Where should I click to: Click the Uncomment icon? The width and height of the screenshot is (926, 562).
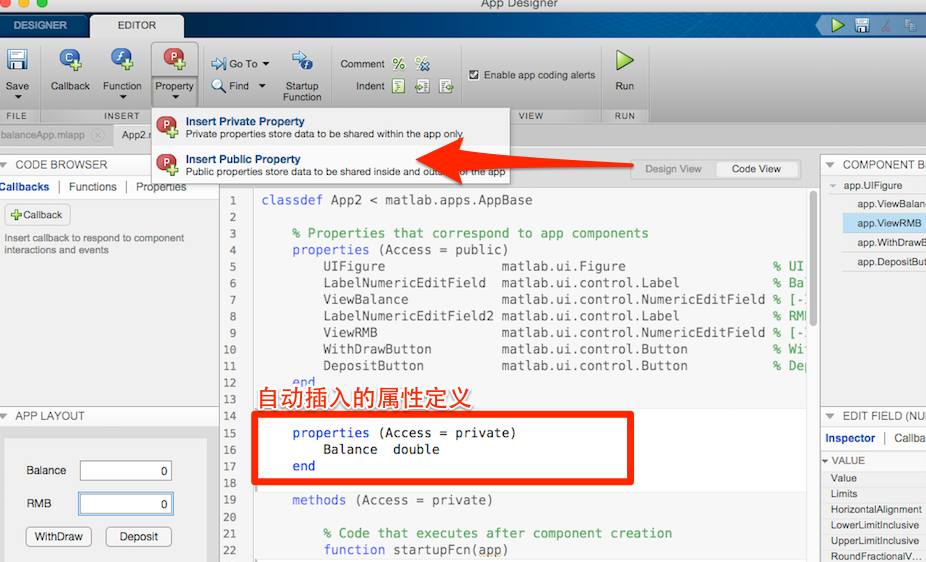(x=422, y=64)
